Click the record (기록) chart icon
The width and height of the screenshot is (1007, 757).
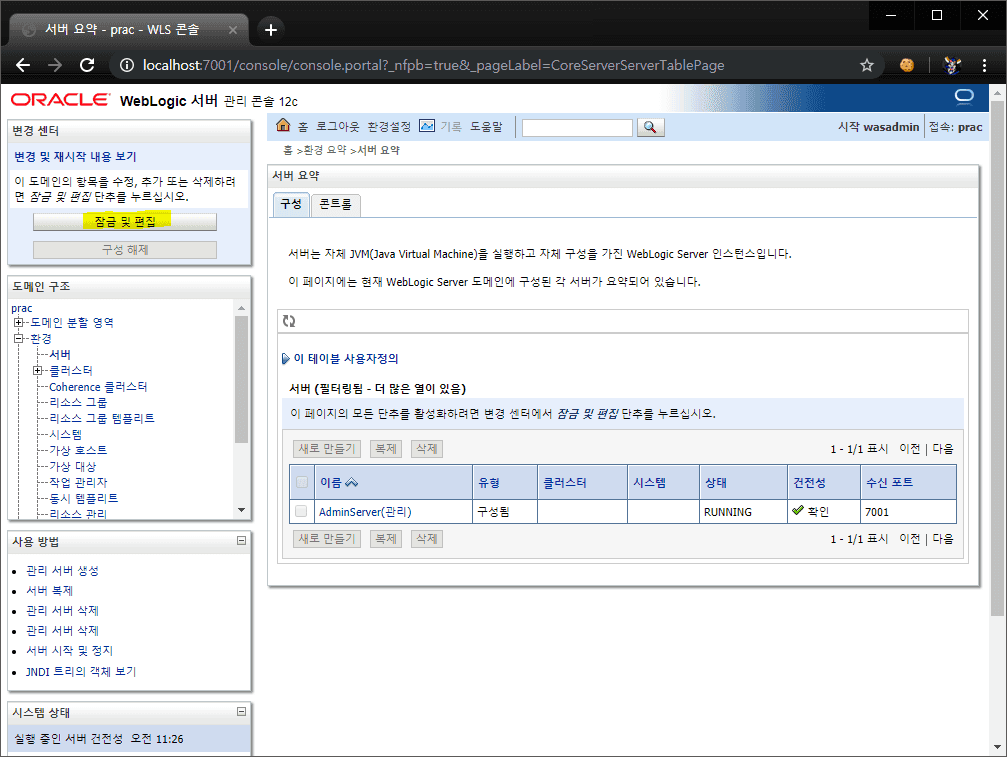point(426,126)
